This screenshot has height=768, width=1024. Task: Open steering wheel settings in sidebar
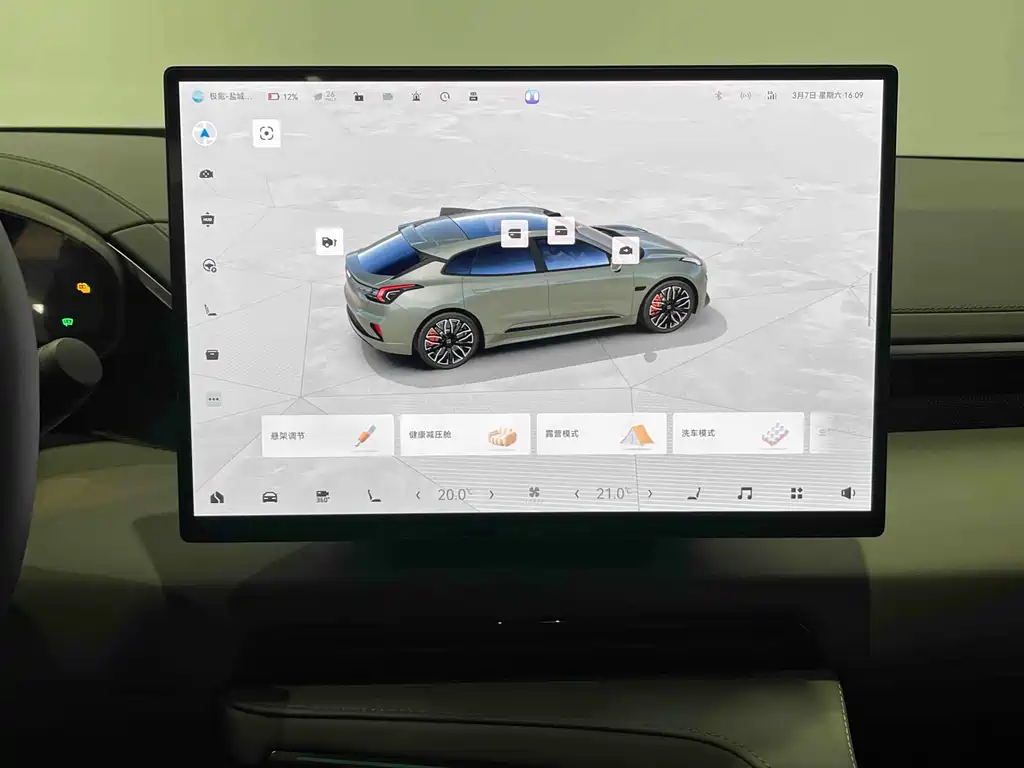210,266
